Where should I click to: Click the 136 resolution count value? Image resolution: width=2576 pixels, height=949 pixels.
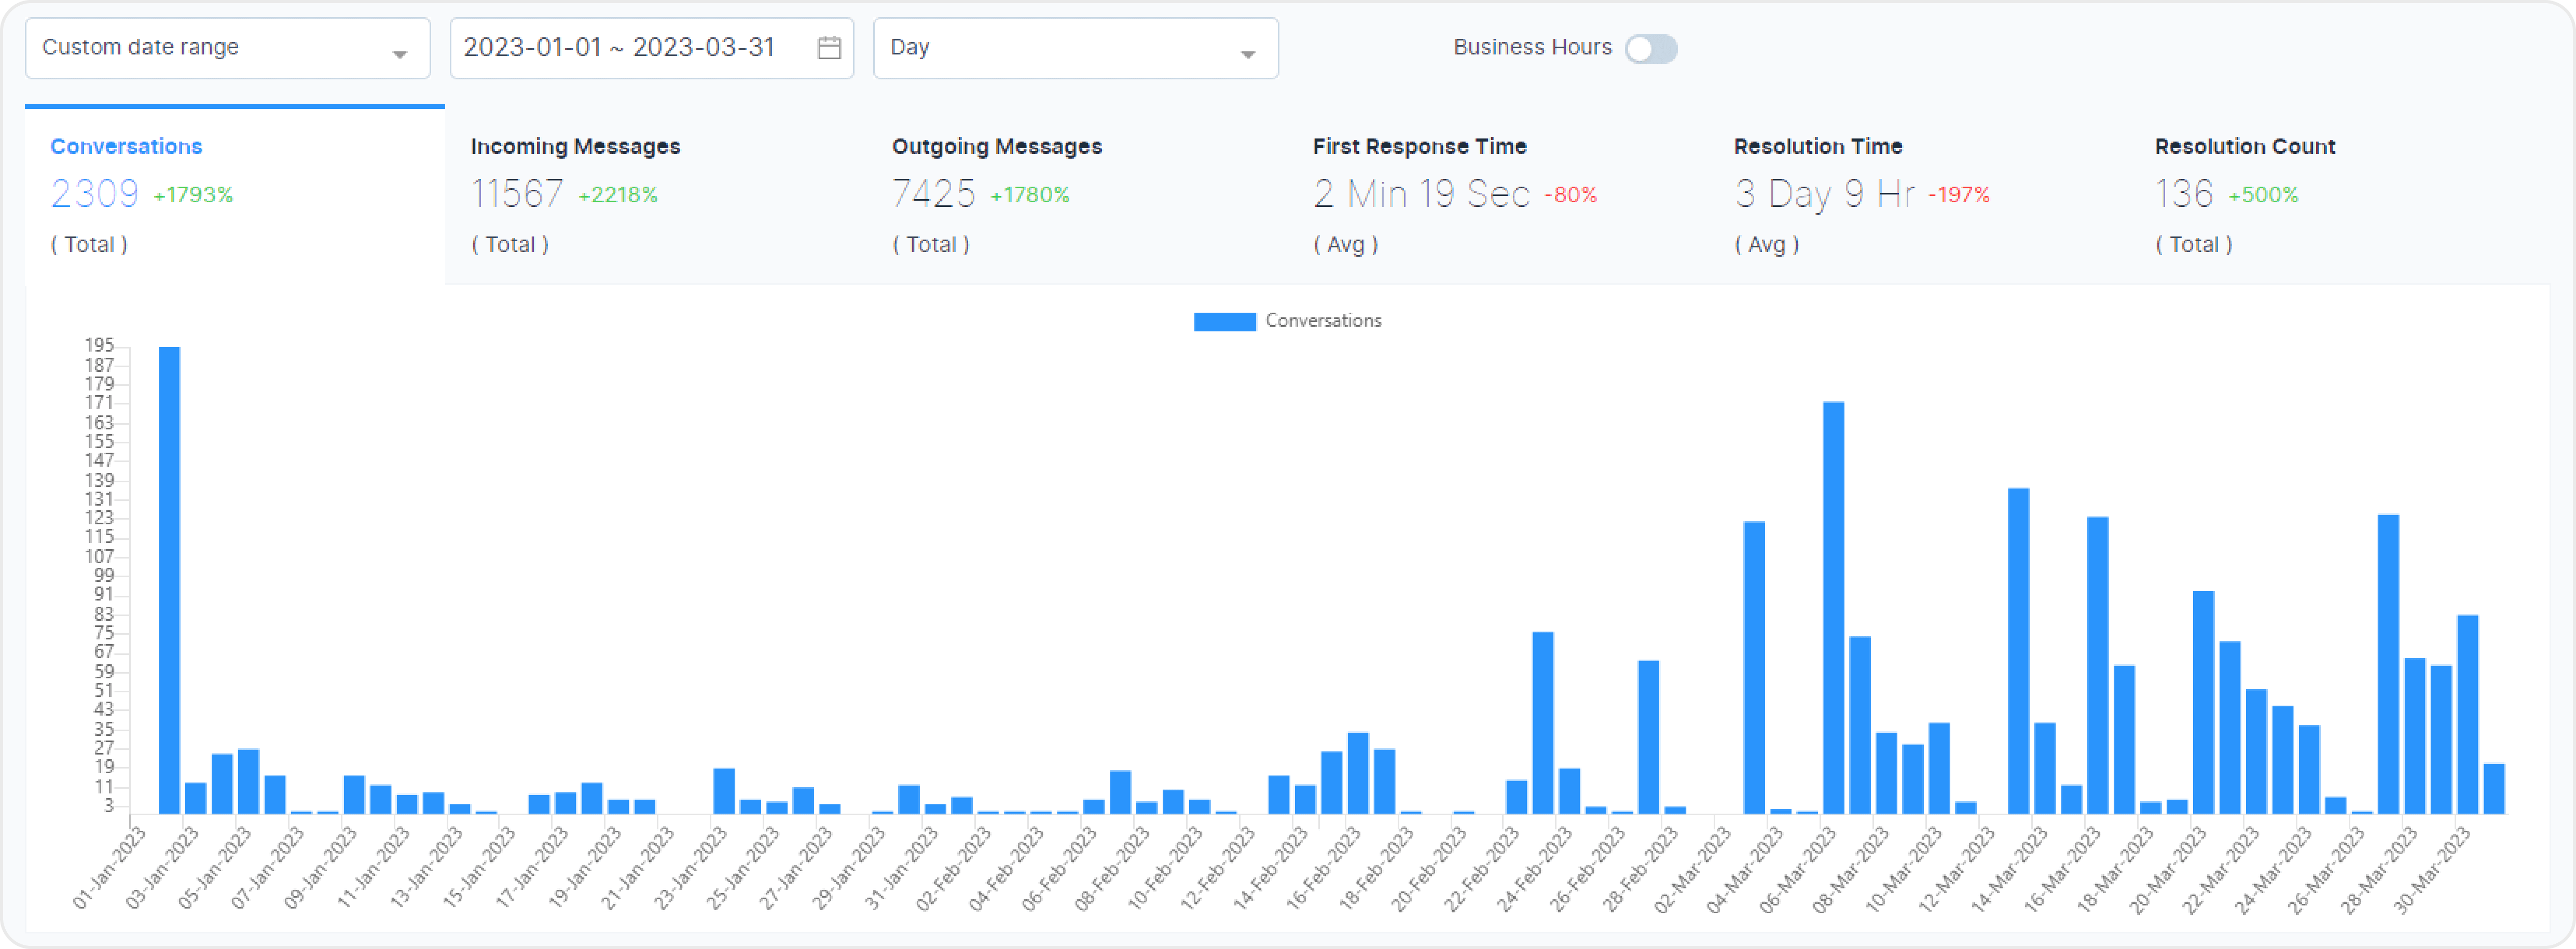point(2184,194)
